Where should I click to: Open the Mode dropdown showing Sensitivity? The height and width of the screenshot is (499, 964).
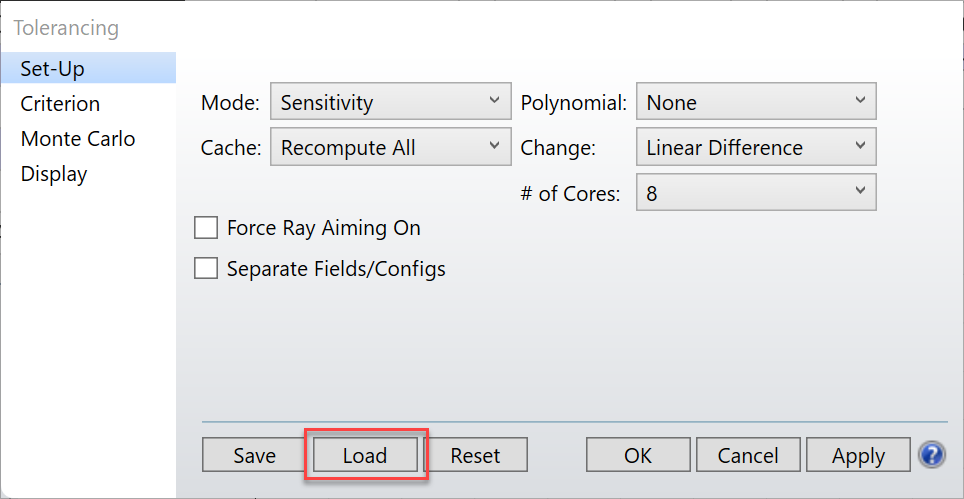point(390,101)
